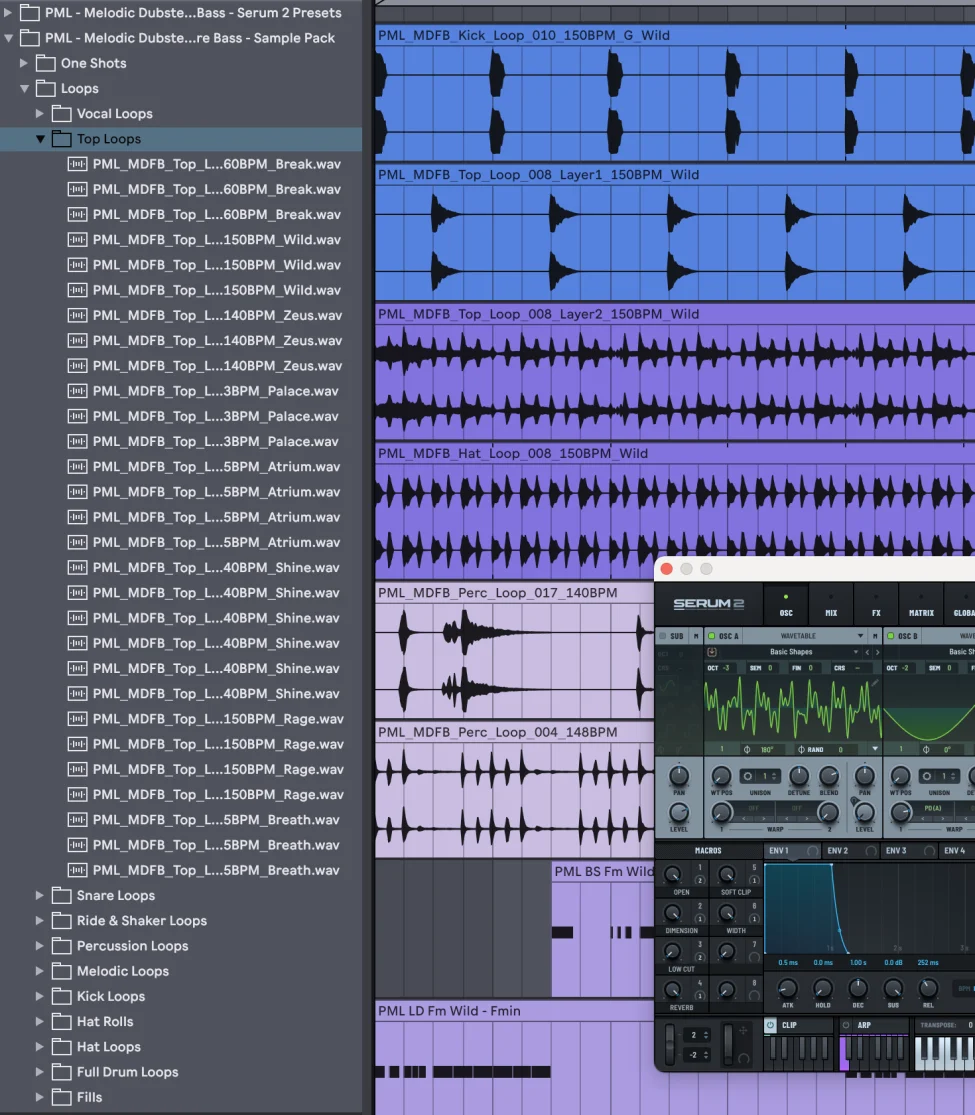The image size is (975, 1115).
Task: Click the OSC A phase icon beside 180°
Action: (x=747, y=749)
